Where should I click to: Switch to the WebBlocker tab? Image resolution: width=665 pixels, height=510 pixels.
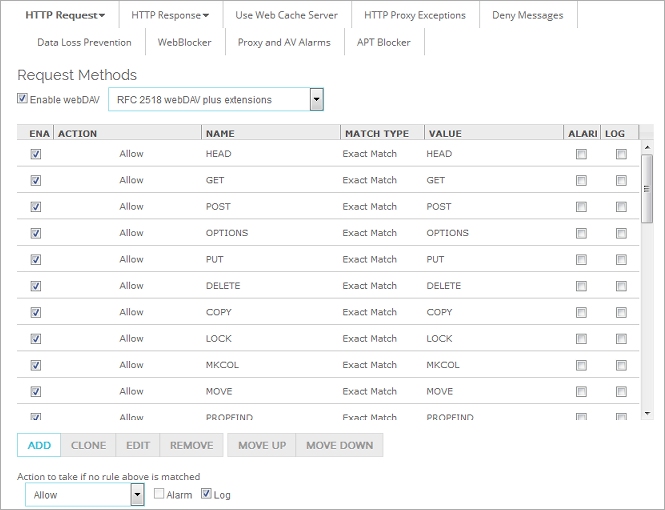185,43
